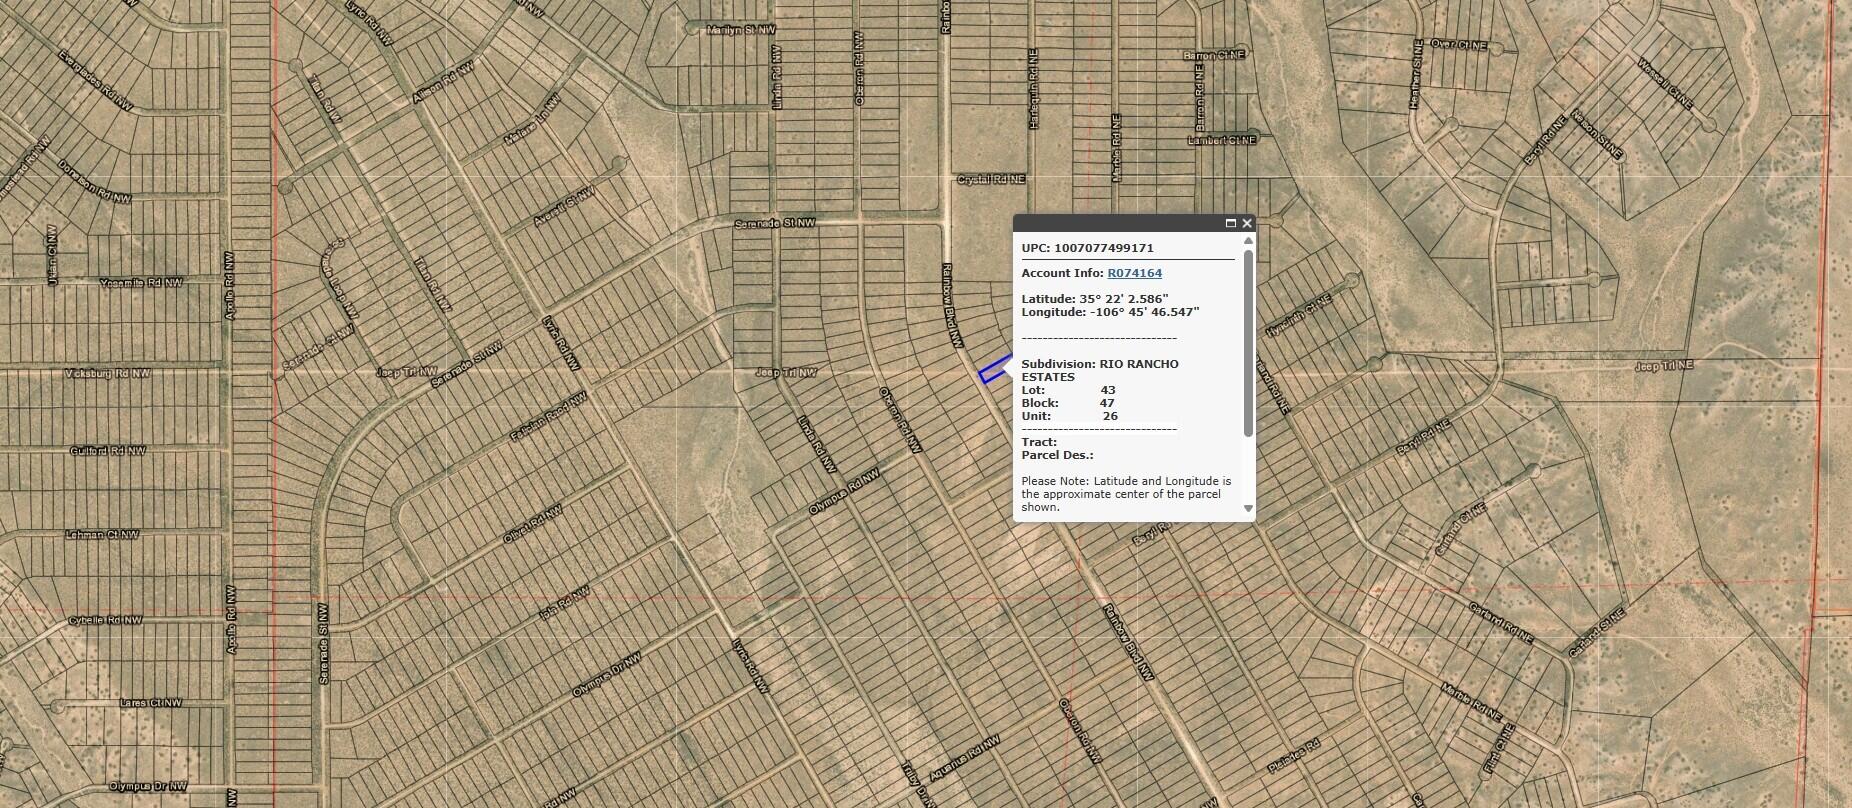Image resolution: width=1852 pixels, height=808 pixels.
Task: Open account link R074164
Action: click(1134, 273)
